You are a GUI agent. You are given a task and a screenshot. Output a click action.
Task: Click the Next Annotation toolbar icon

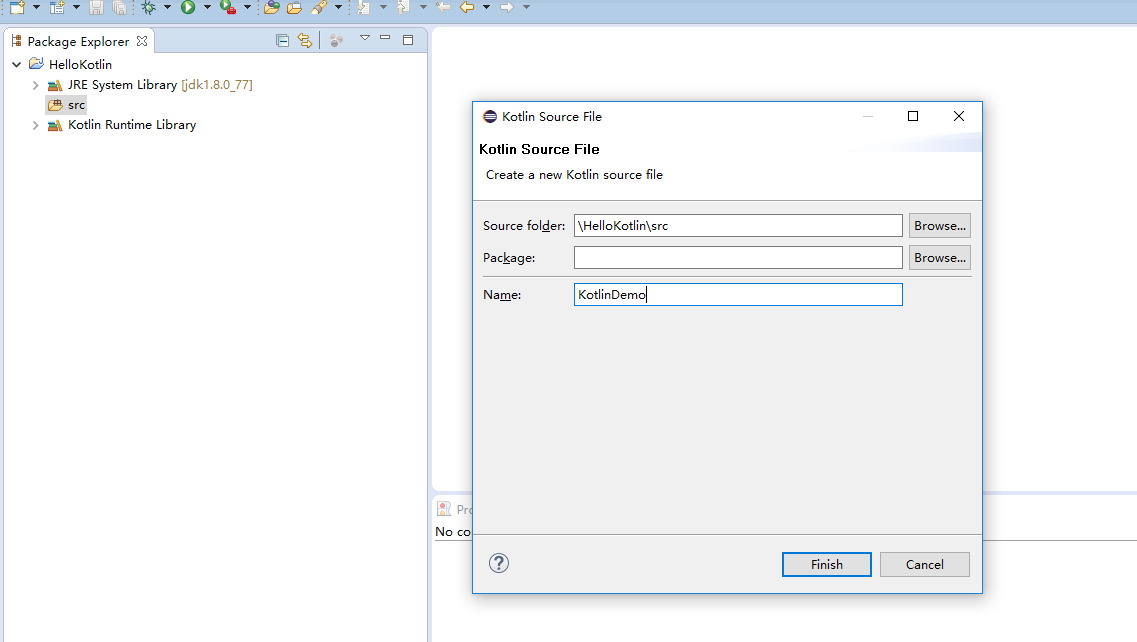click(x=364, y=7)
